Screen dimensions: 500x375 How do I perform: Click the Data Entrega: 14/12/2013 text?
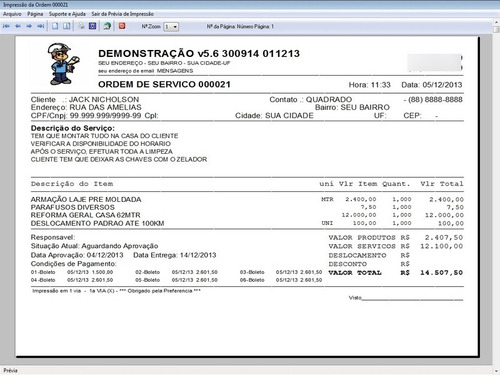[x=175, y=255]
